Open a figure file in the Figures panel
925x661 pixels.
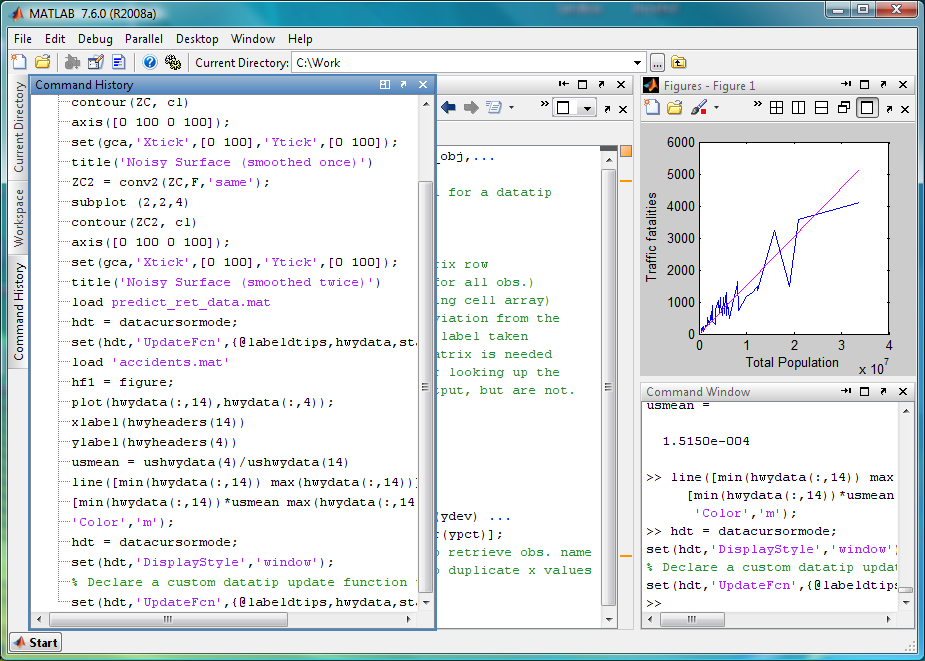click(675, 107)
